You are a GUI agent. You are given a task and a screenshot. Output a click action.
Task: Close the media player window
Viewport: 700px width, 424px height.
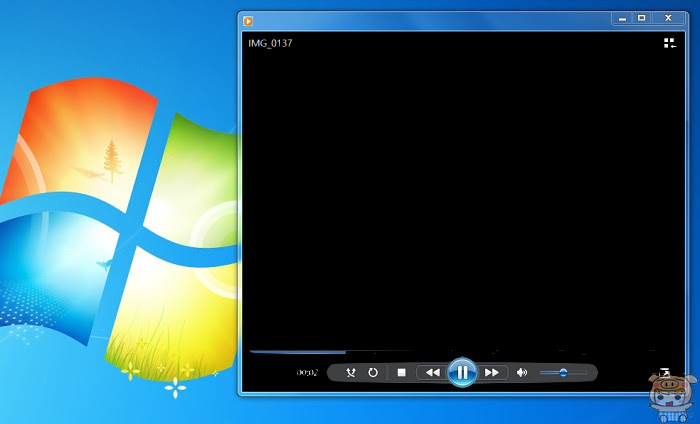click(x=668, y=18)
